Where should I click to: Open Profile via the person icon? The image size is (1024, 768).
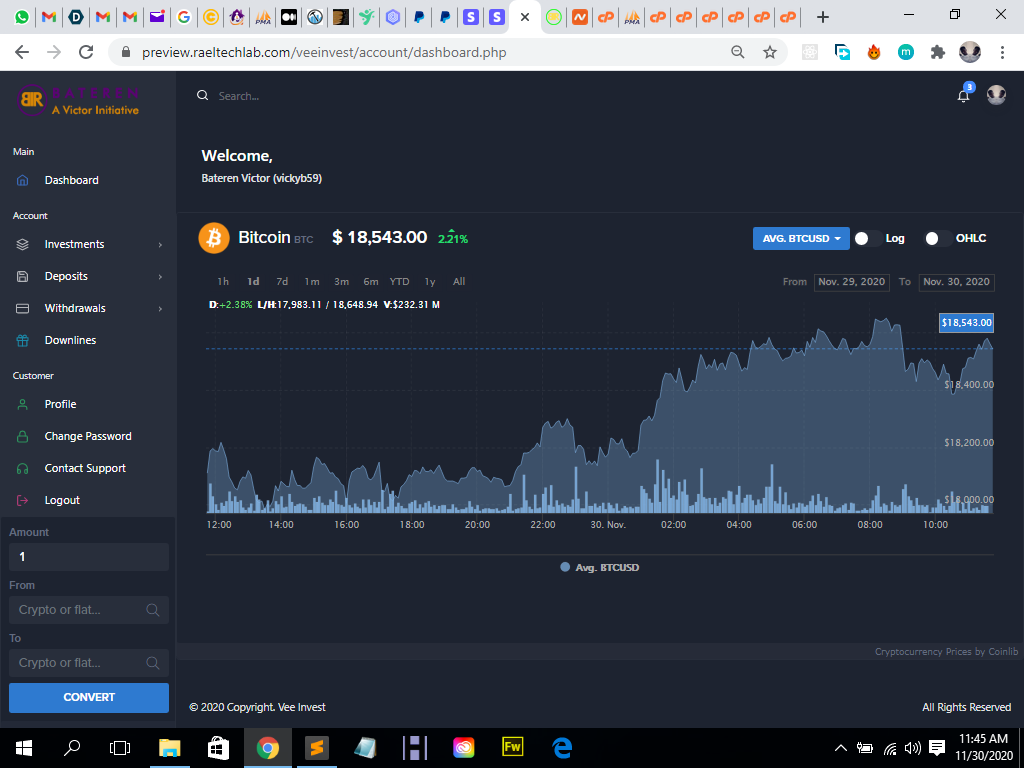coord(22,404)
